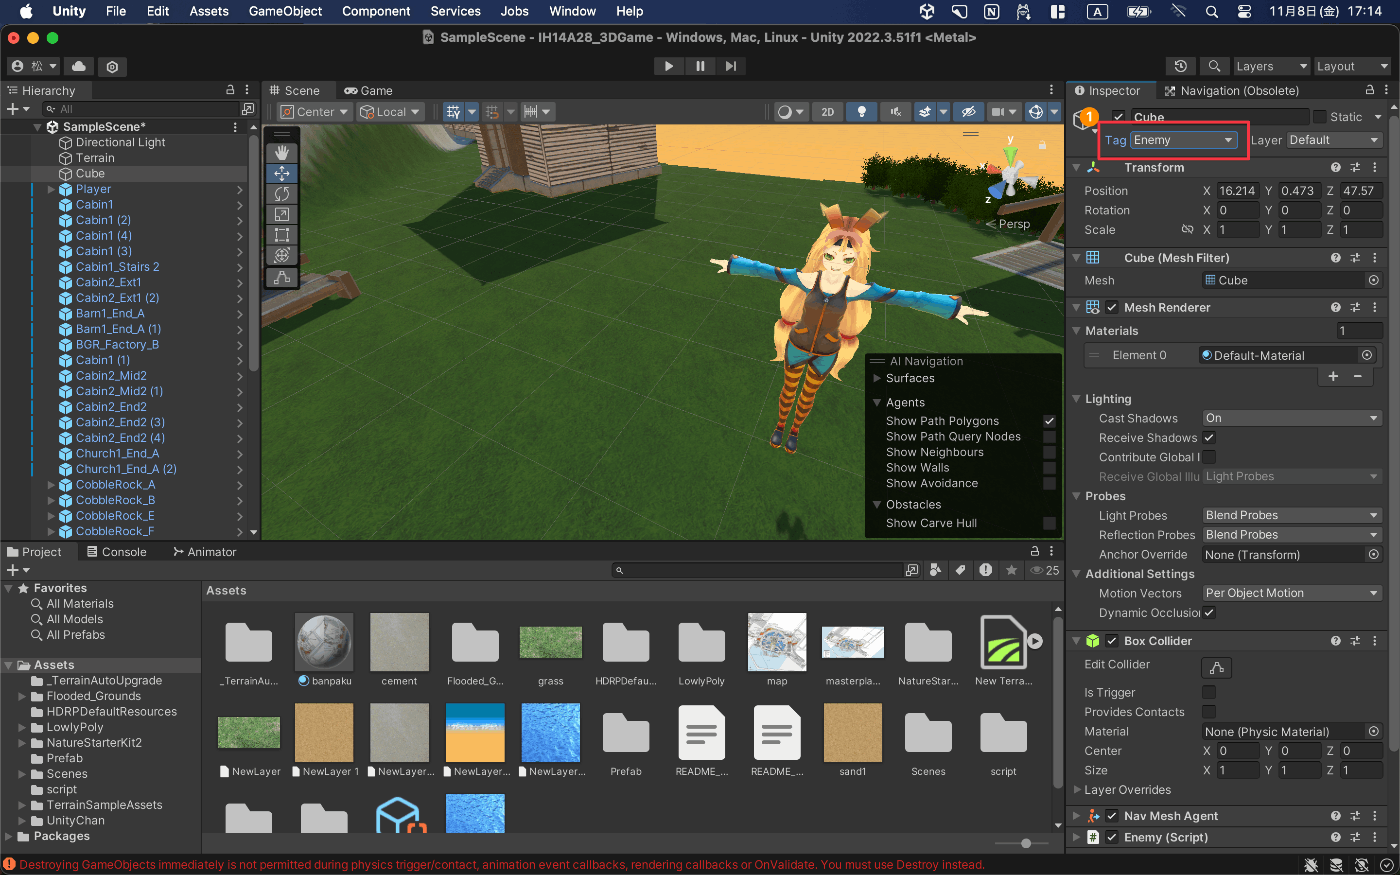Click the scene orientation gizmo Y axis cone
This screenshot has width=1400, height=875.
(1011, 155)
